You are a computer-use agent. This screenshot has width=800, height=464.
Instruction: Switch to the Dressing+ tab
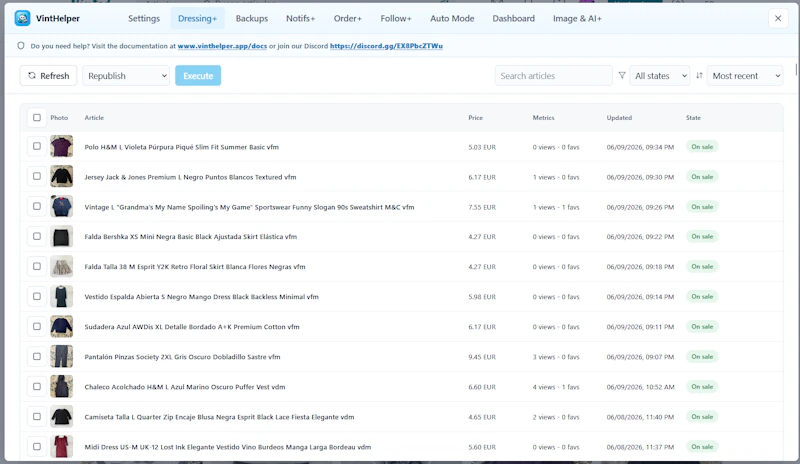click(x=197, y=18)
